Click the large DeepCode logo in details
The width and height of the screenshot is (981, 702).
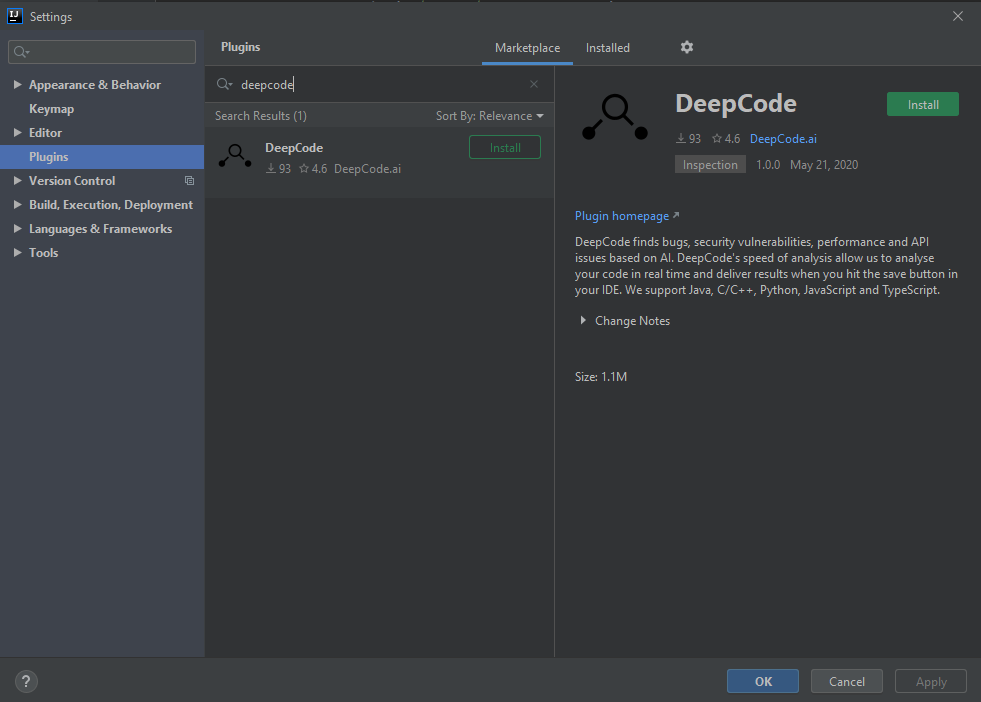615,117
